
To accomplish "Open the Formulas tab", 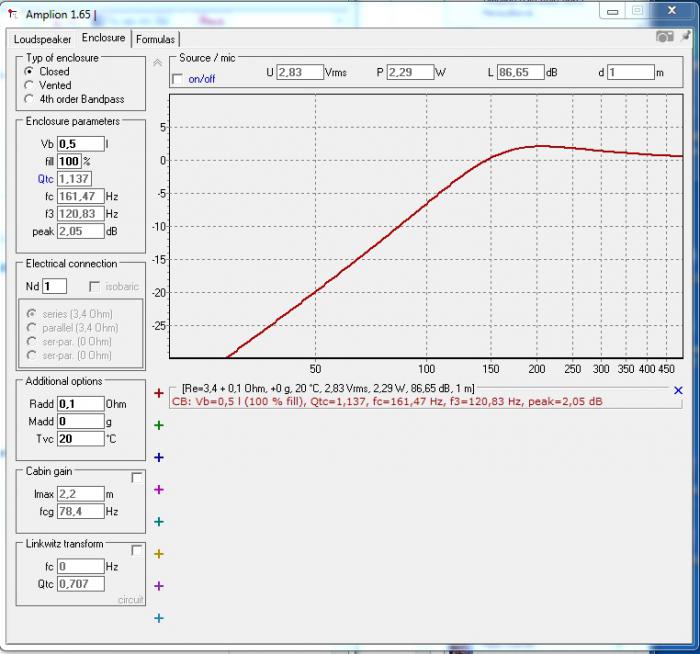I will tap(155, 39).
